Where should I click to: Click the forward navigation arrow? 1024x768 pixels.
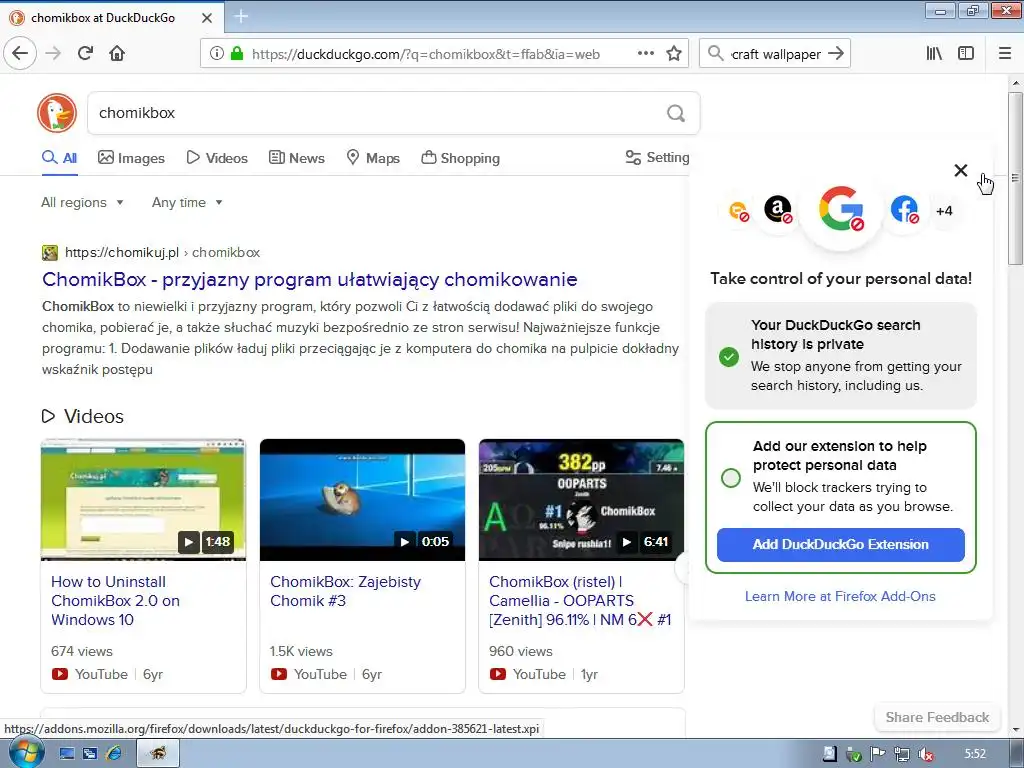(53, 53)
